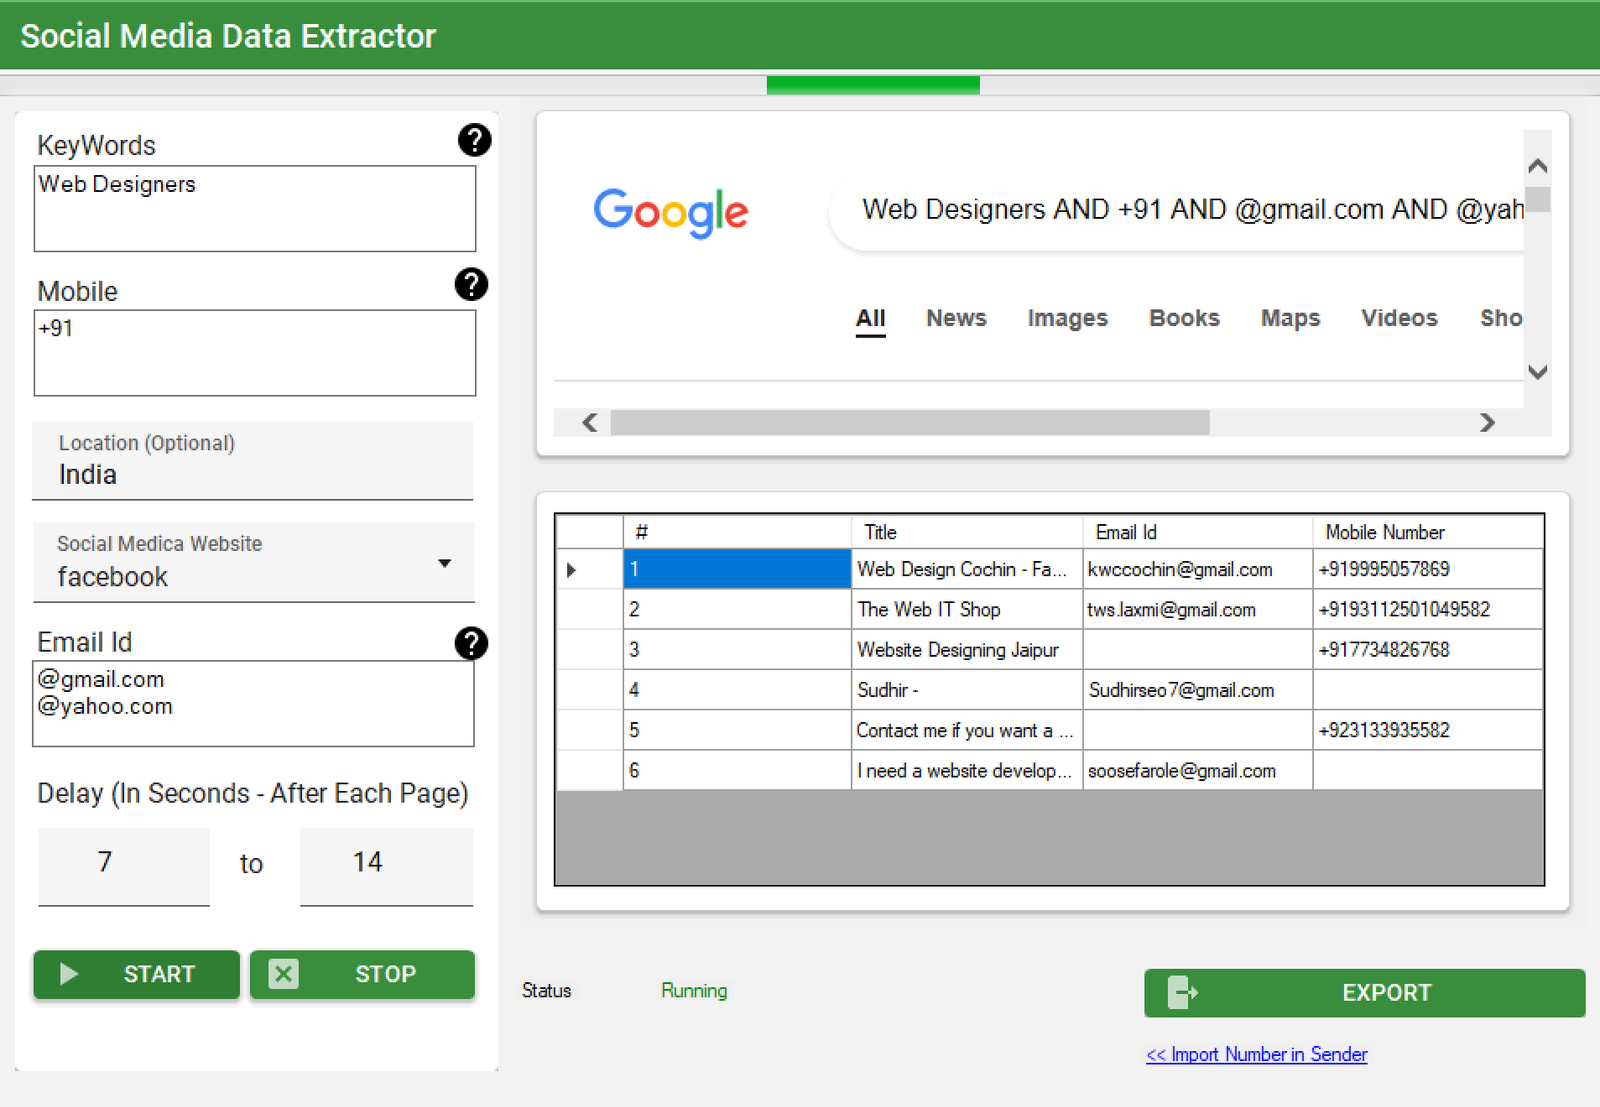Select the soosefarole@gmail.com email cell
This screenshot has width=1600, height=1107.
tap(1198, 770)
